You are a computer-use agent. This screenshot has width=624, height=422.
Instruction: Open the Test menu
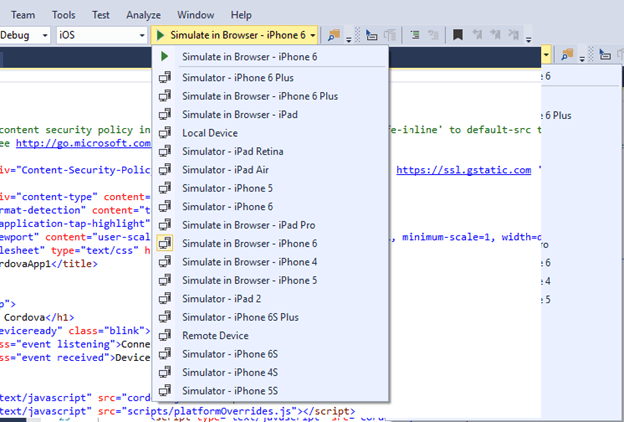tap(101, 15)
